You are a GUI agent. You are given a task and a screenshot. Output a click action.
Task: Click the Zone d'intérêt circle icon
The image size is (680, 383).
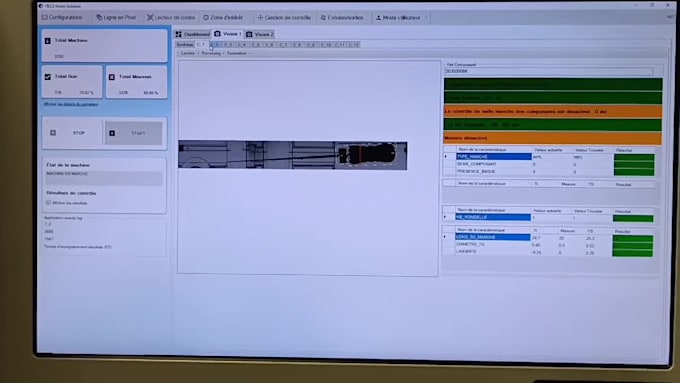coord(206,18)
